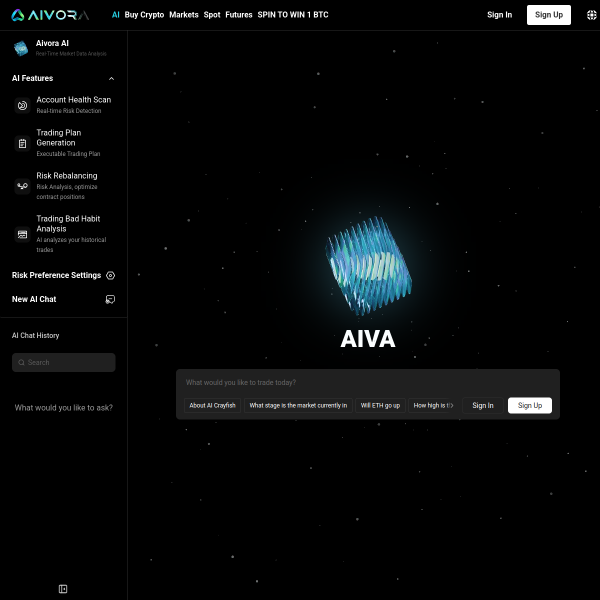Image resolution: width=600 pixels, height=600 pixels.
Task: Open the Buy Crypto menu
Action: (x=144, y=15)
